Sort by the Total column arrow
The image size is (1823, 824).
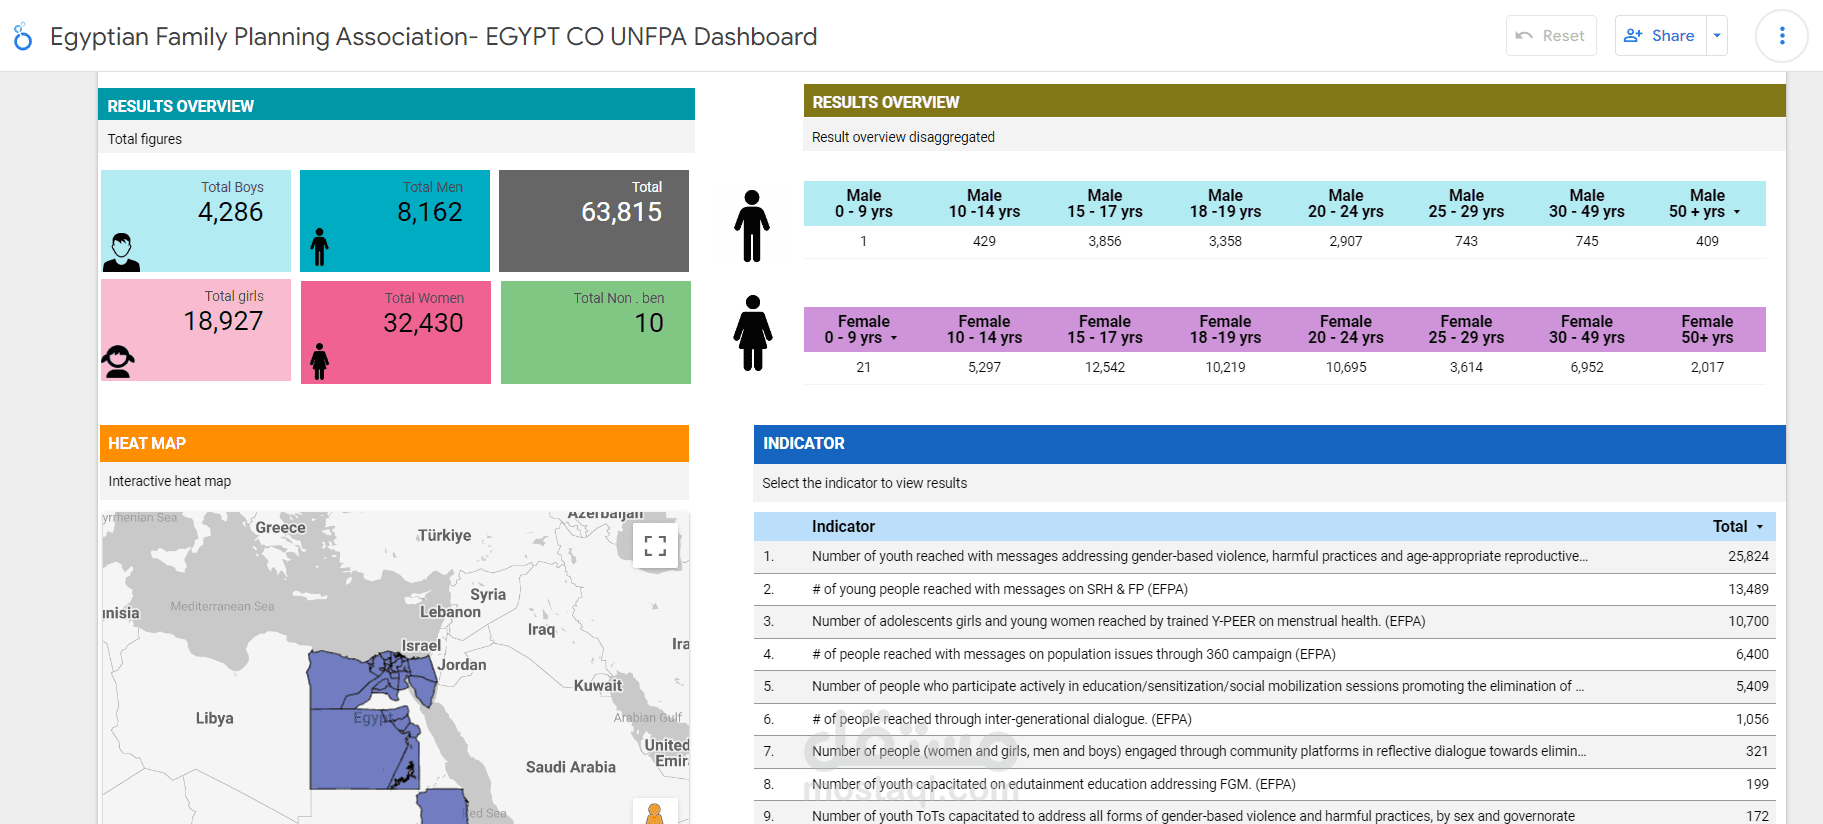tap(1760, 527)
